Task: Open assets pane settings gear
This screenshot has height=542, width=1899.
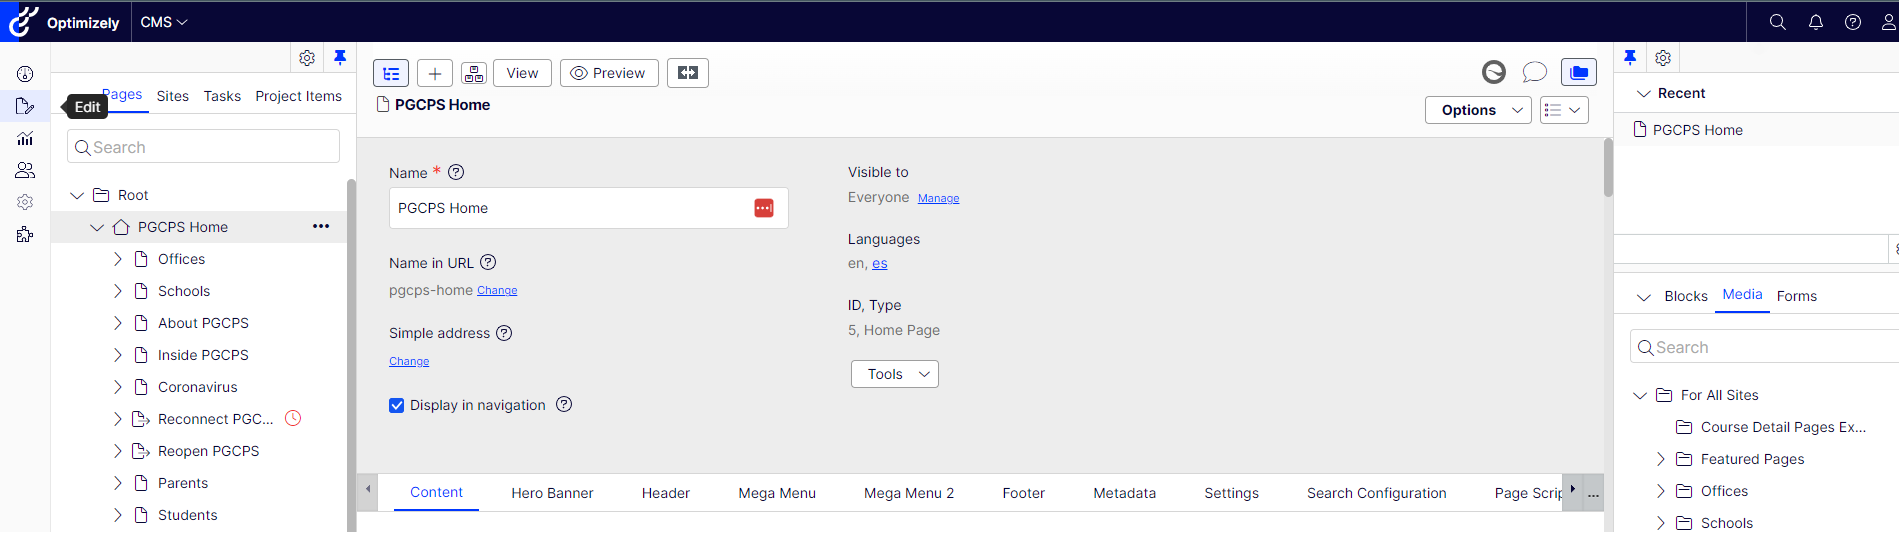Action: [x=1663, y=58]
